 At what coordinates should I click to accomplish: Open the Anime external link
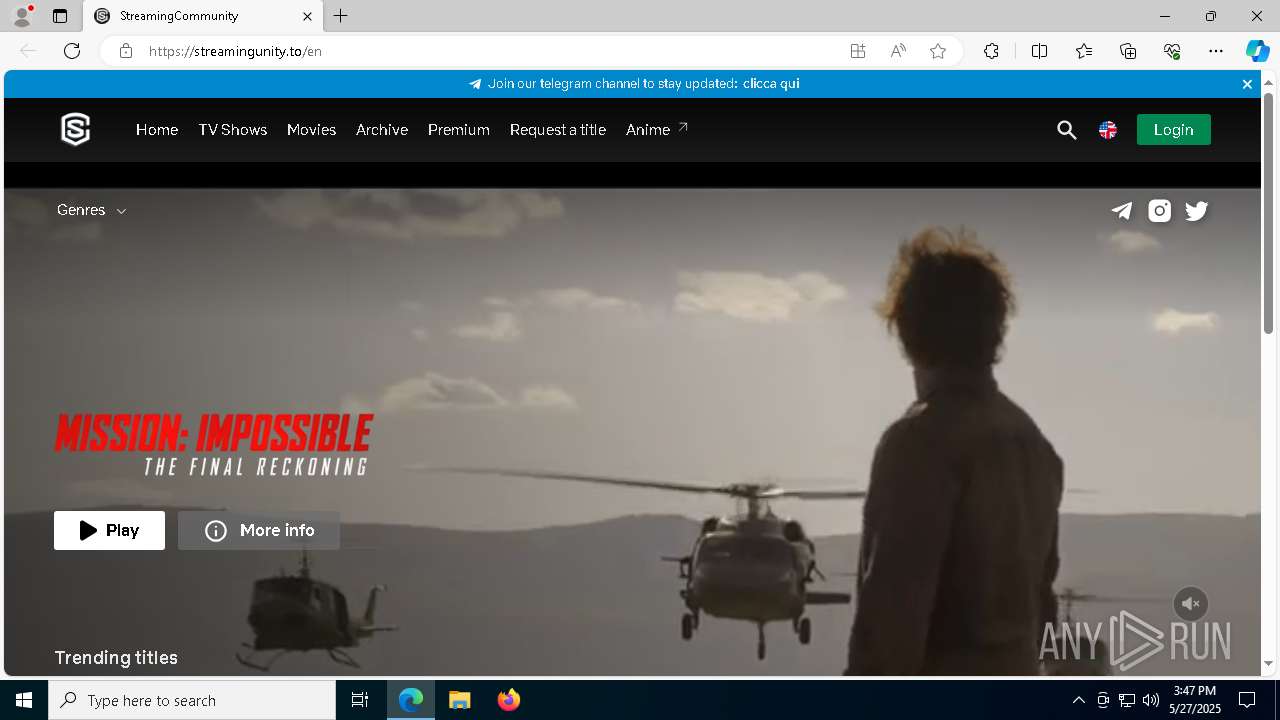click(657, 130)
